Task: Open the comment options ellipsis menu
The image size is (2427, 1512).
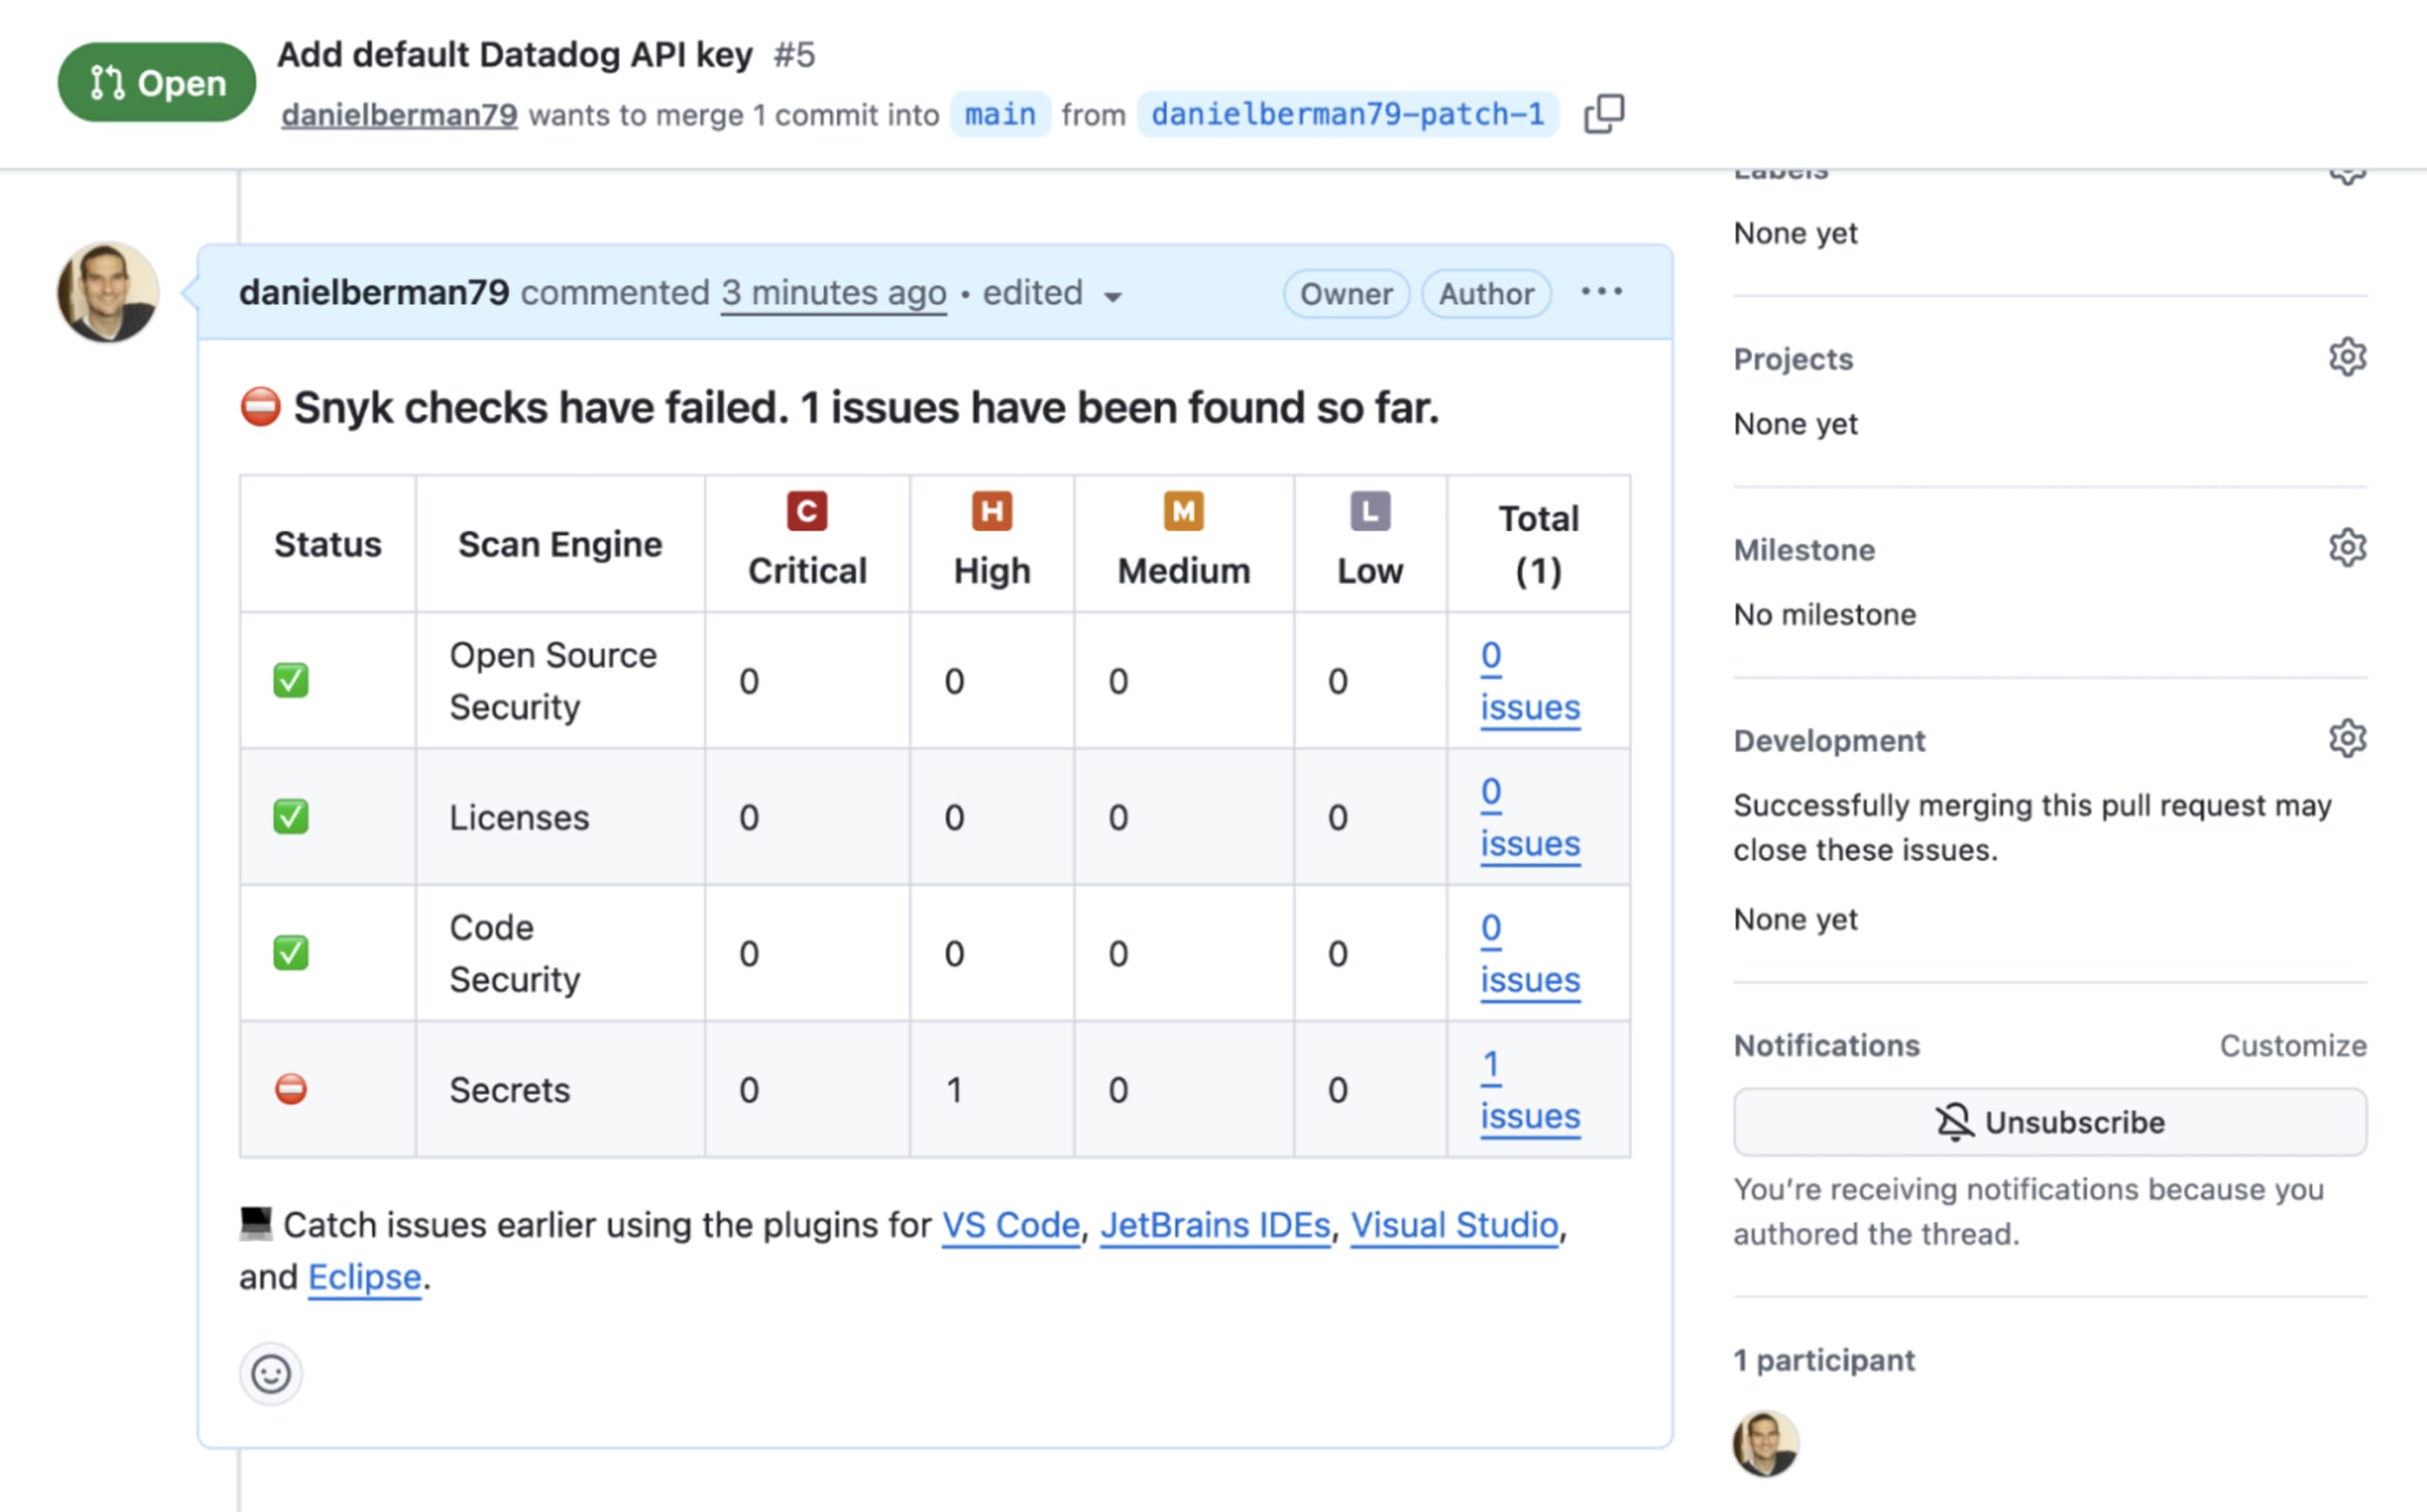Action: 1602,292
